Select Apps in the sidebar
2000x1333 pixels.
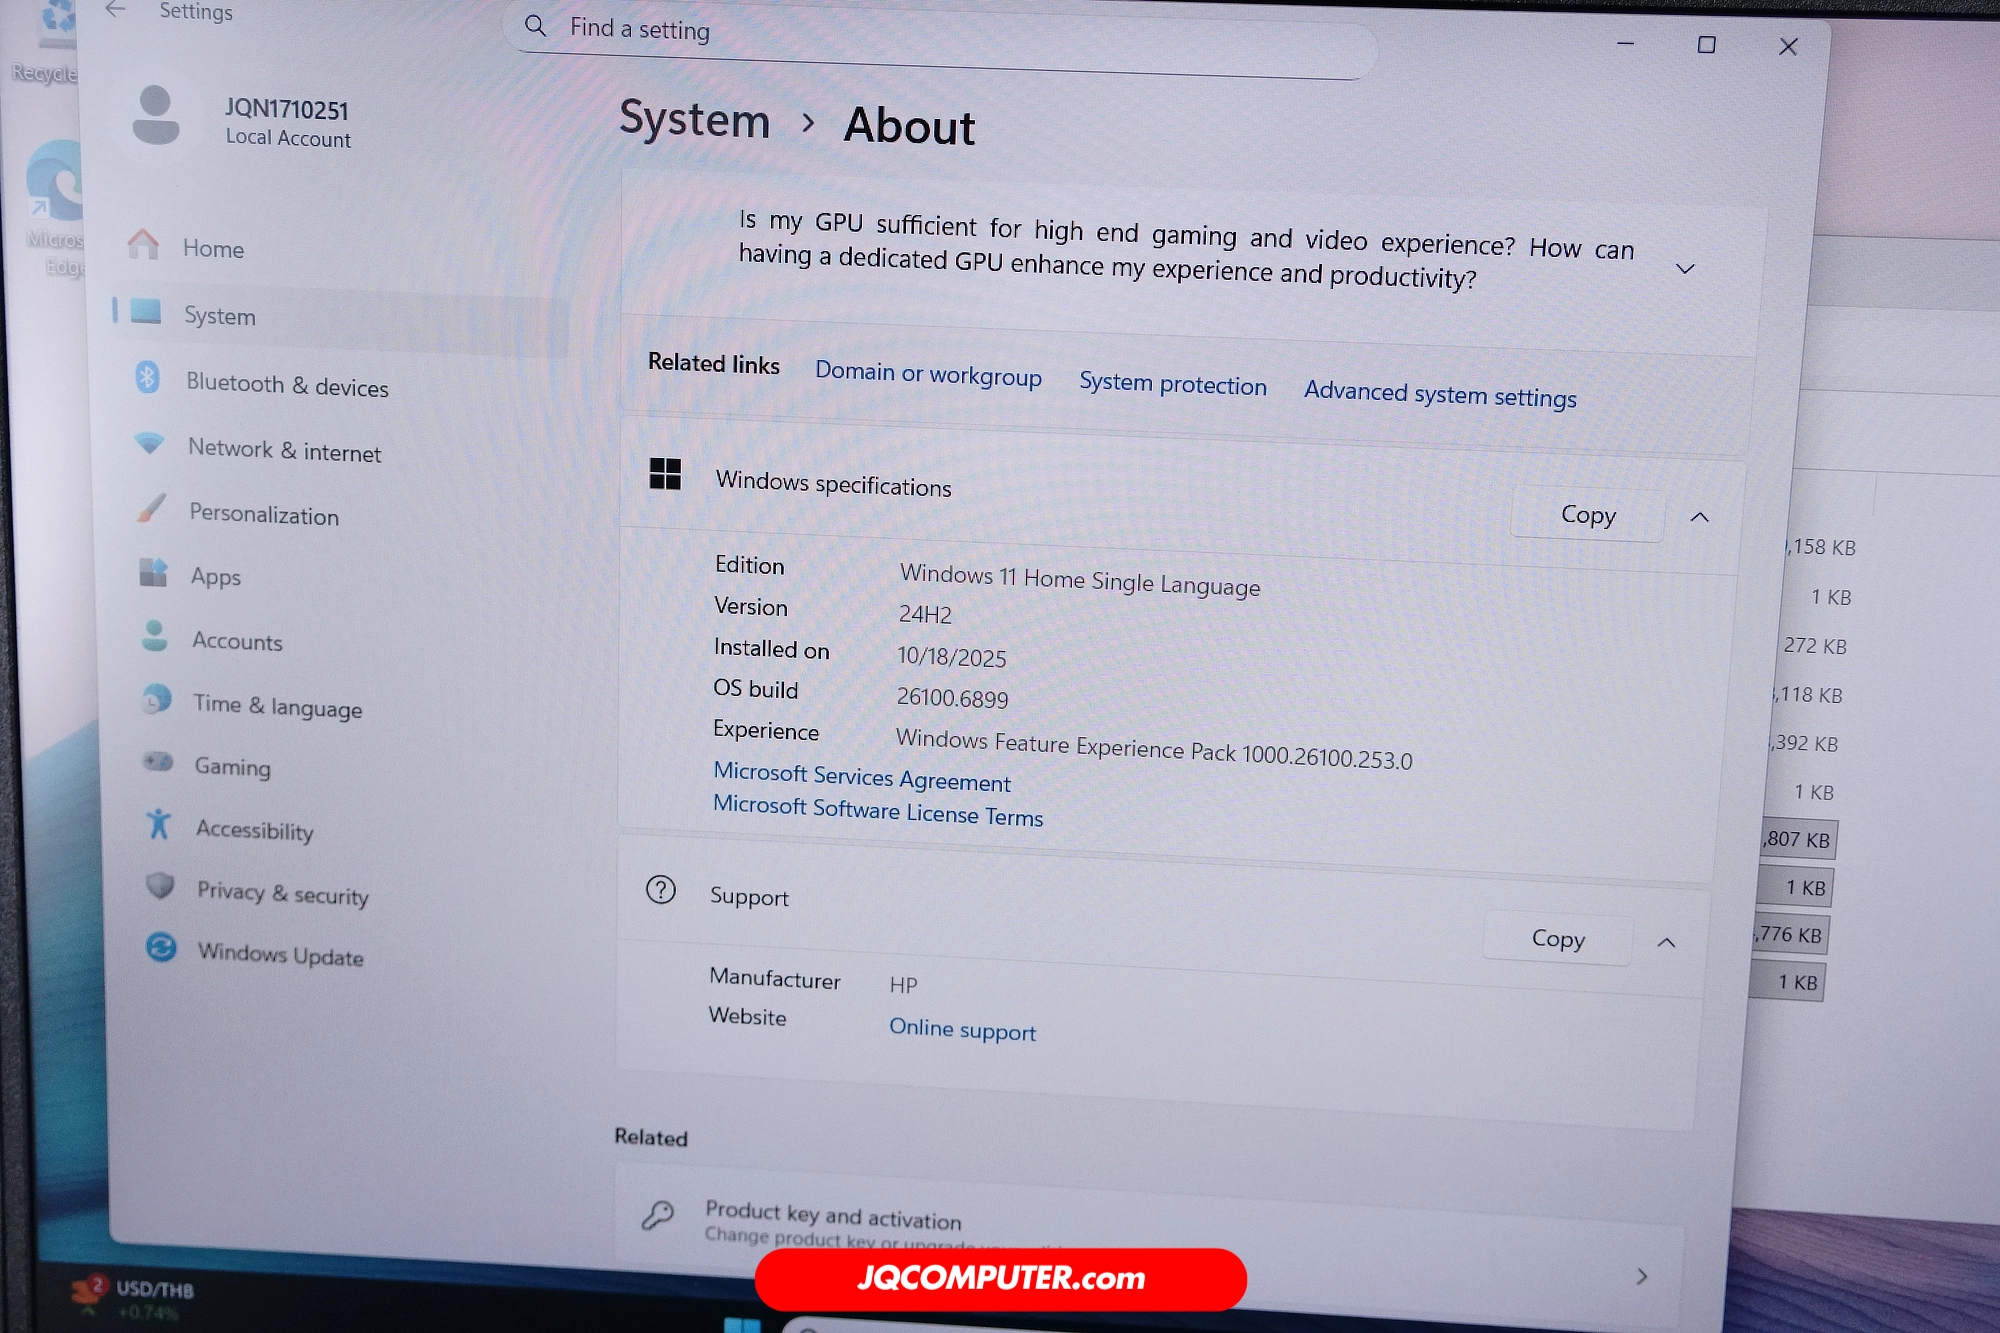215,577
